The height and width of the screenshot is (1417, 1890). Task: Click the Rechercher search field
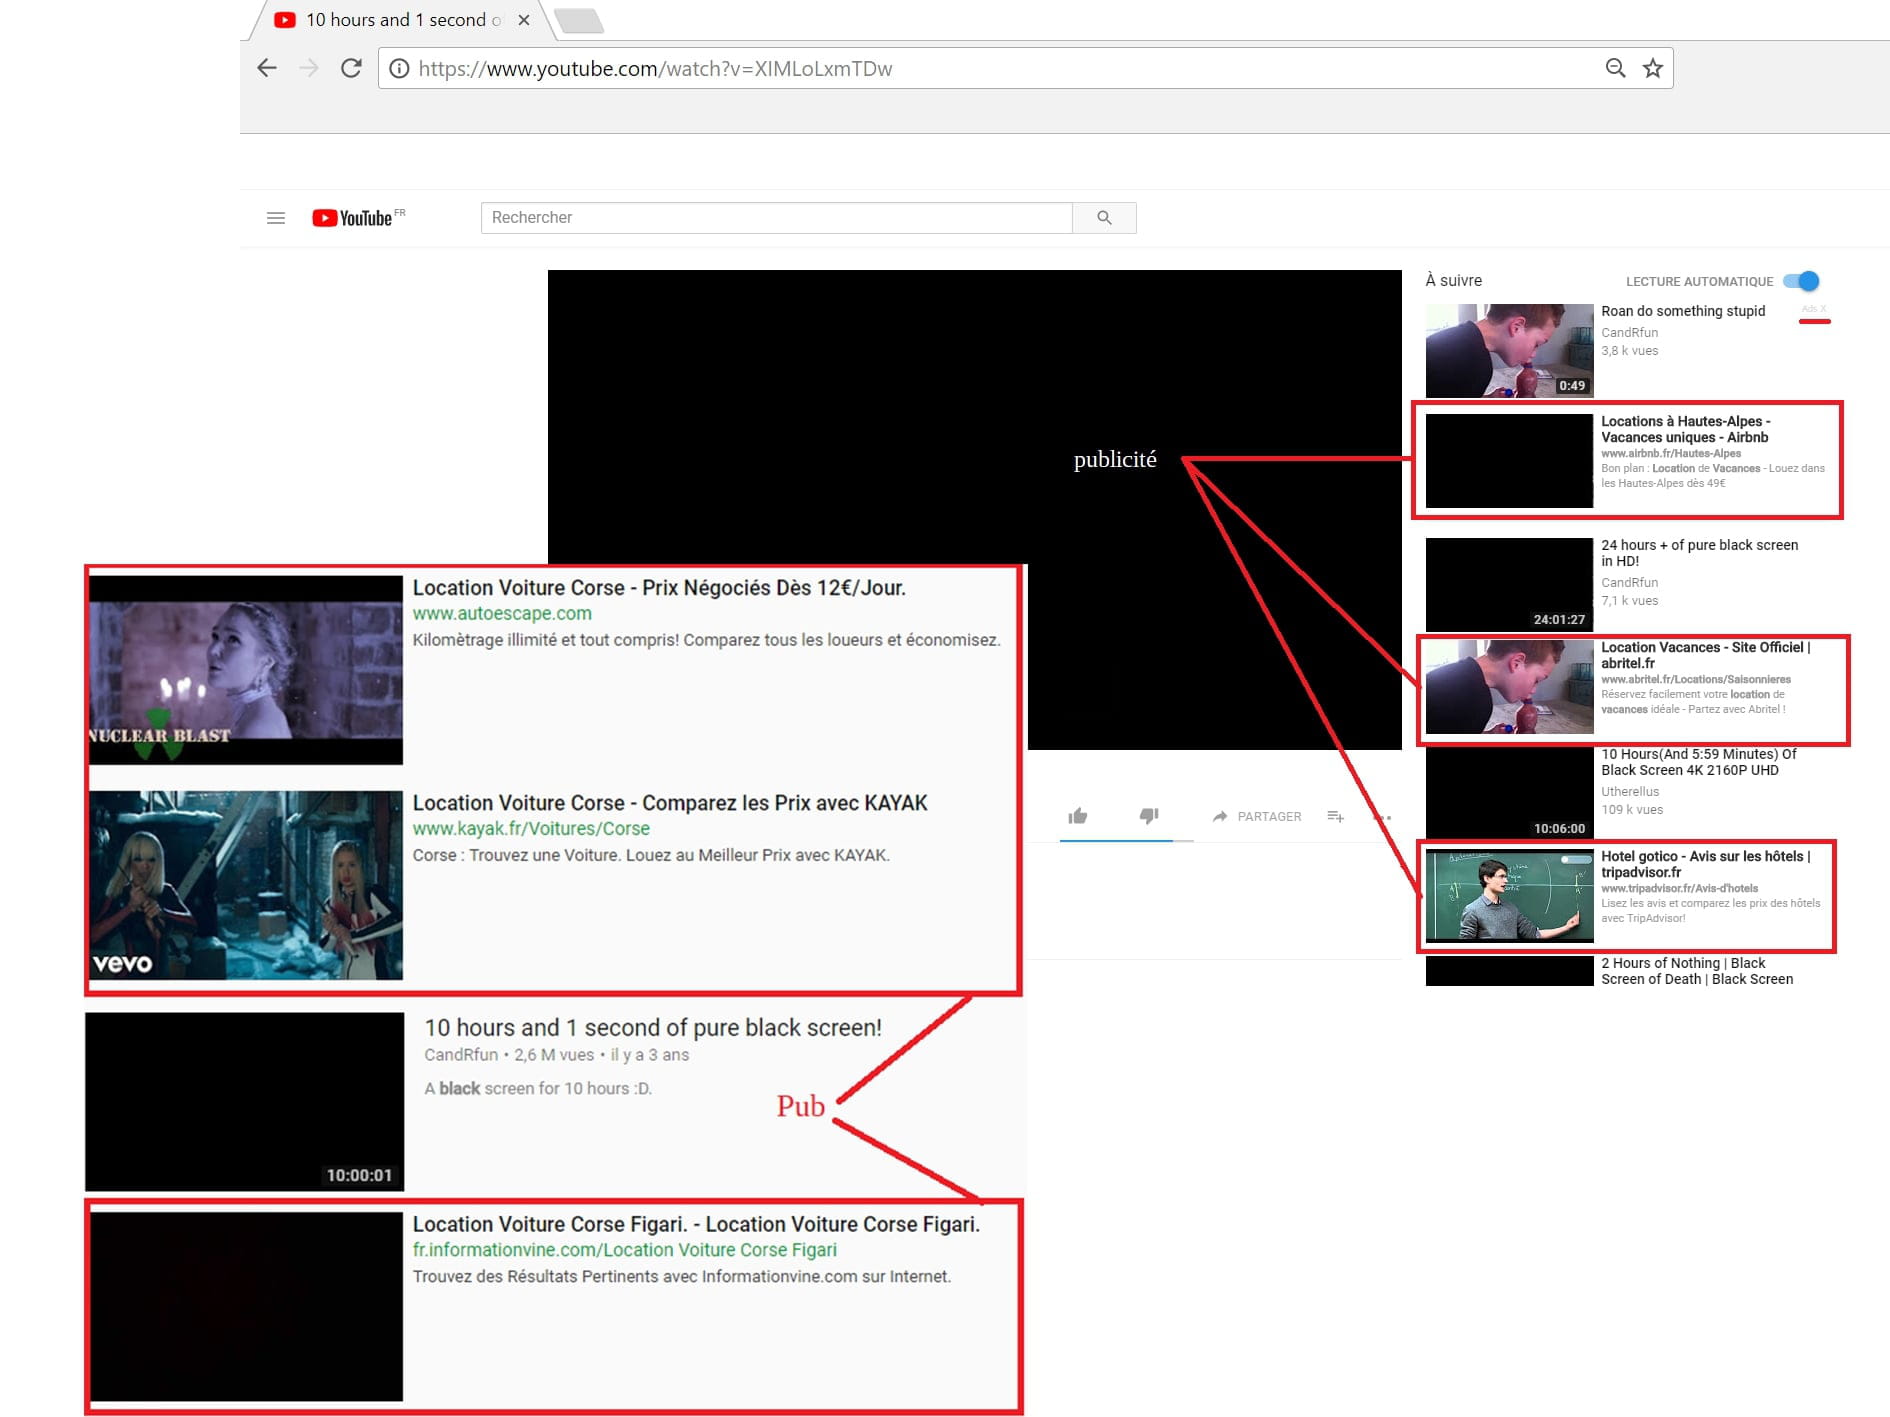776,218
